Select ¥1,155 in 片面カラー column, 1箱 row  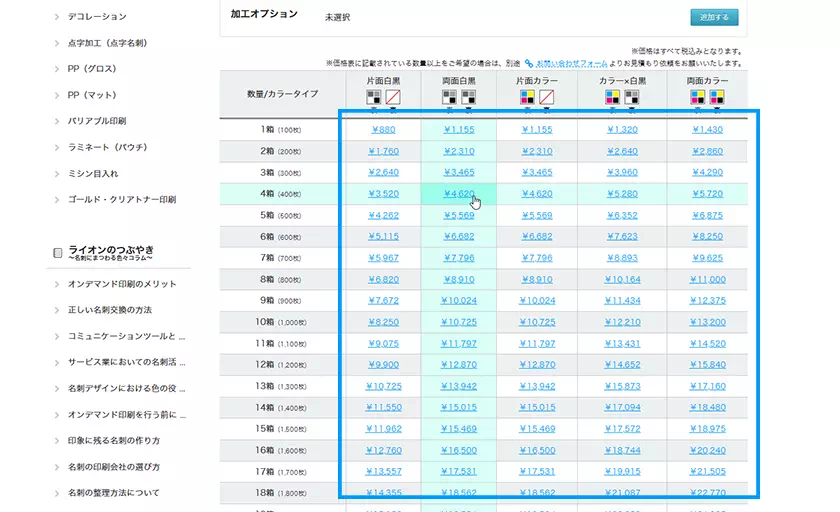point(537,130)
